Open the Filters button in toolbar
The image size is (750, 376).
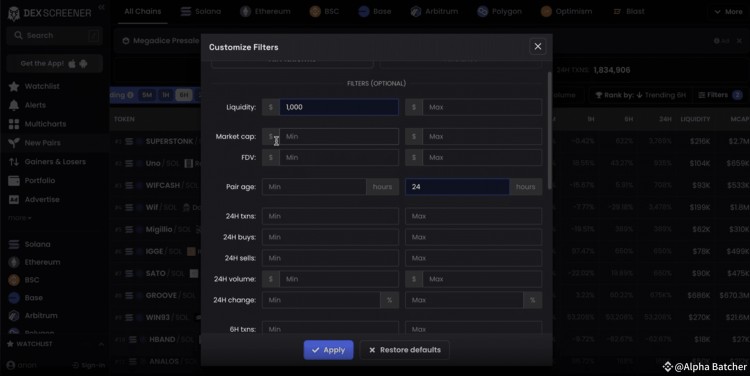pyautogui.click(x=720, y=95)
